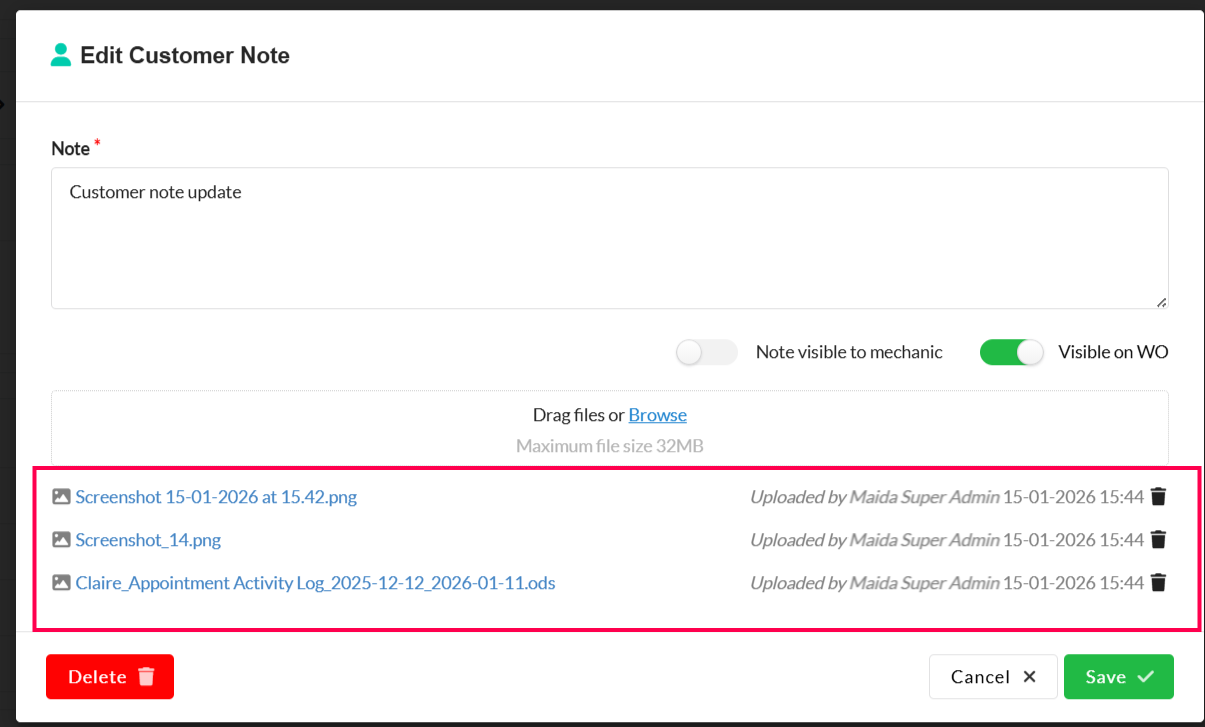Delete the Screenshot 15-01-2026 at 15.42.png attachment
Viewport: 1205px width, 727px height.
pos(1158,496)
